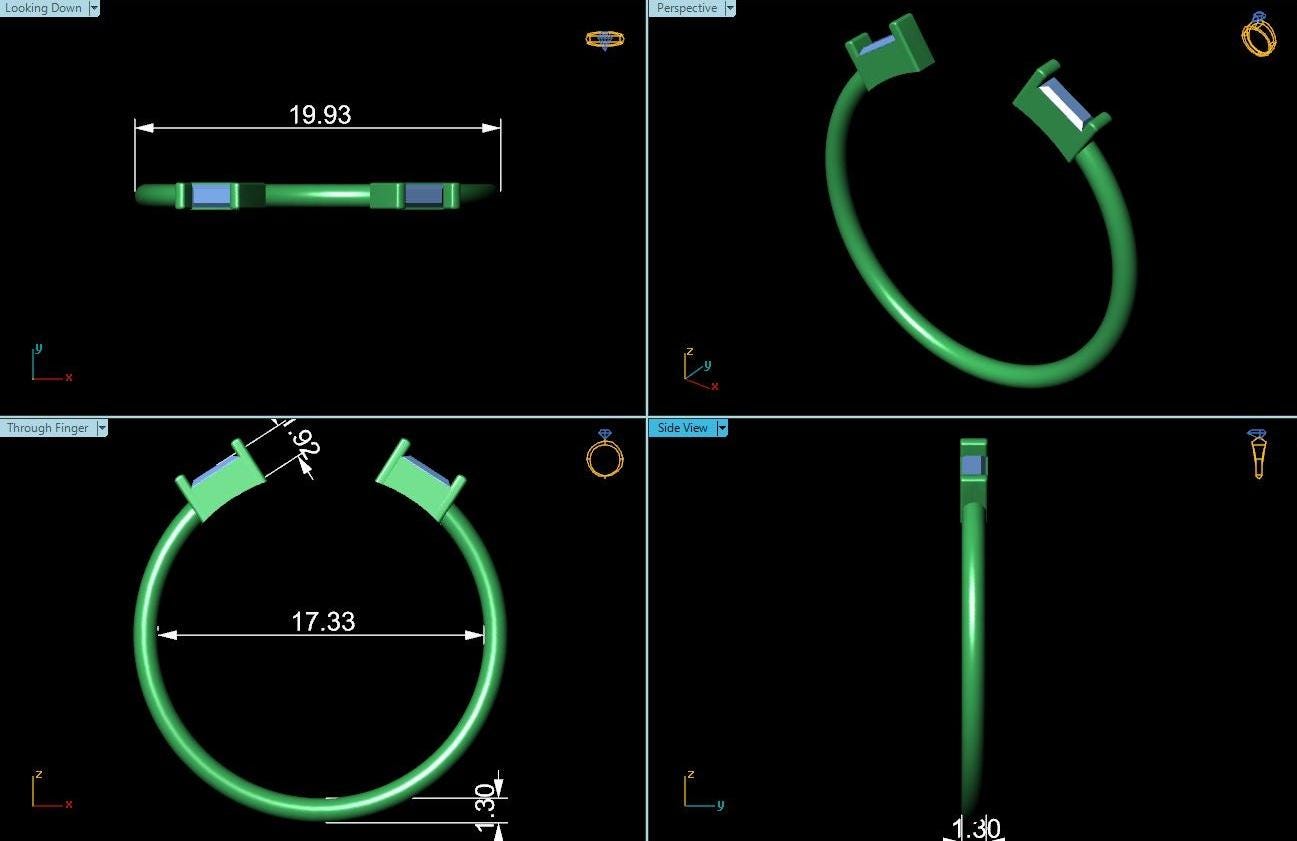Click the XYZ axis indicator in Perspective viewport
Image resolution: width=1297 pixels, height=841 pixels.
coord(700,370)
